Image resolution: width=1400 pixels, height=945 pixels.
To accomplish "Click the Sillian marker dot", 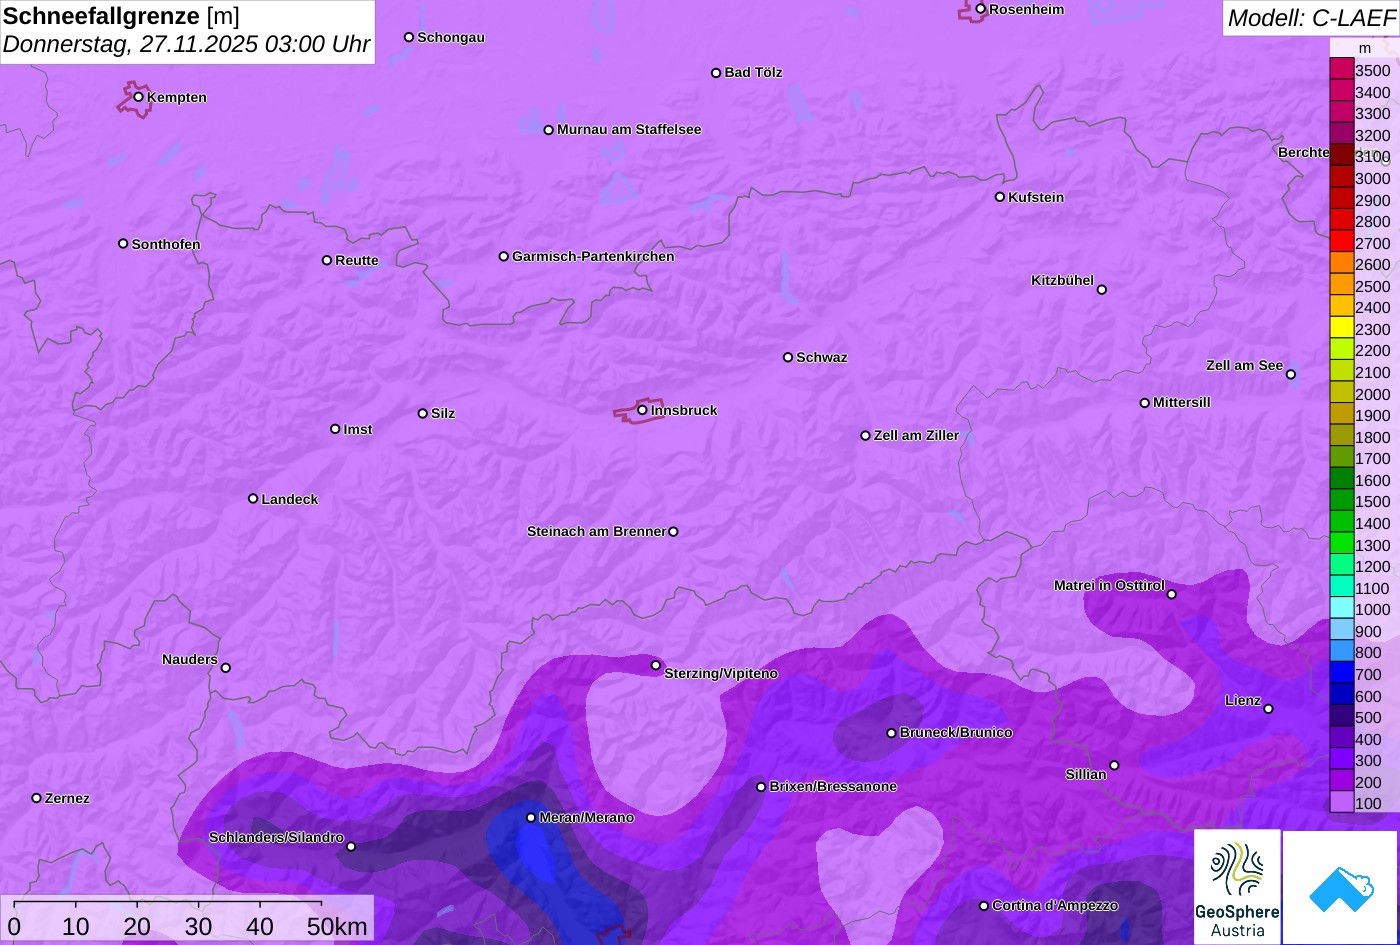I will click(1114, 766).
